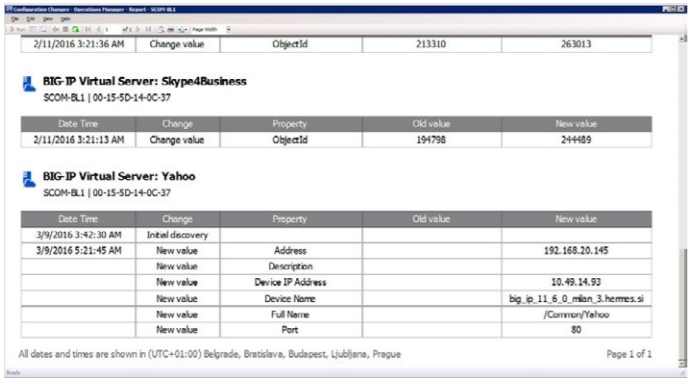Click the printer icon in toolbar
The height and width of the screenshot is (383, 693).
pyautogui.click(x=171, y=30)
